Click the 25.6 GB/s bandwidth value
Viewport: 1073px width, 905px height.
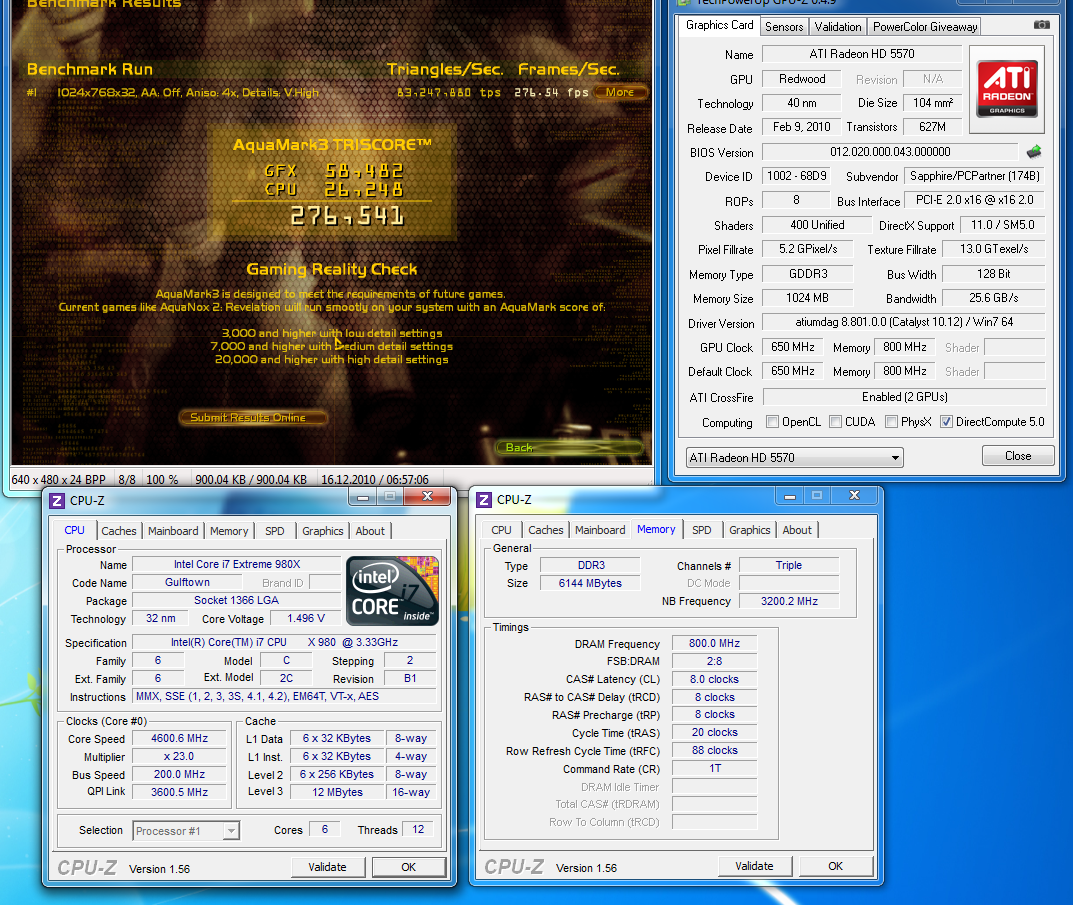994,298
